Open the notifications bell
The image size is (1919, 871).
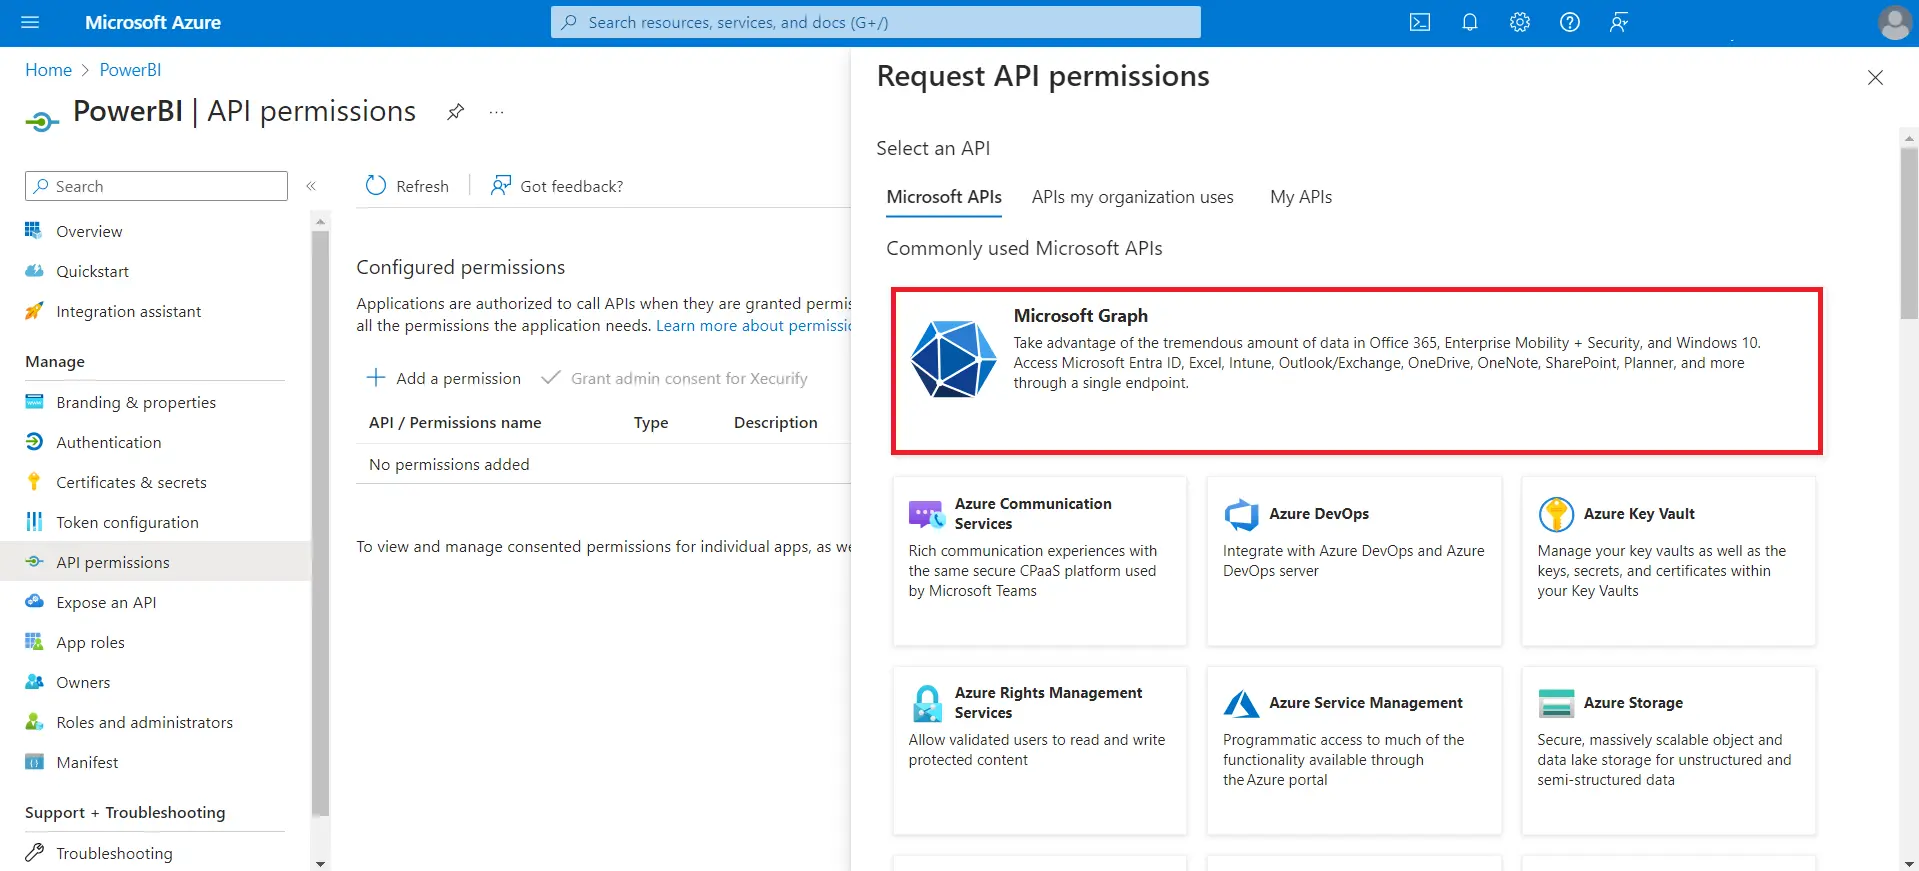pyautogui.click(x=1470, y=22)
